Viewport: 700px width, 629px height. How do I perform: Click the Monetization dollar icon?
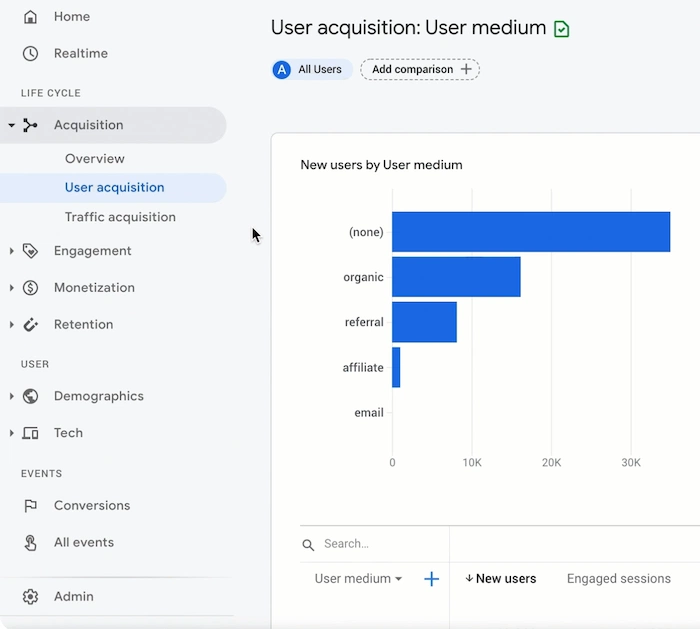[x=31, y=288]
